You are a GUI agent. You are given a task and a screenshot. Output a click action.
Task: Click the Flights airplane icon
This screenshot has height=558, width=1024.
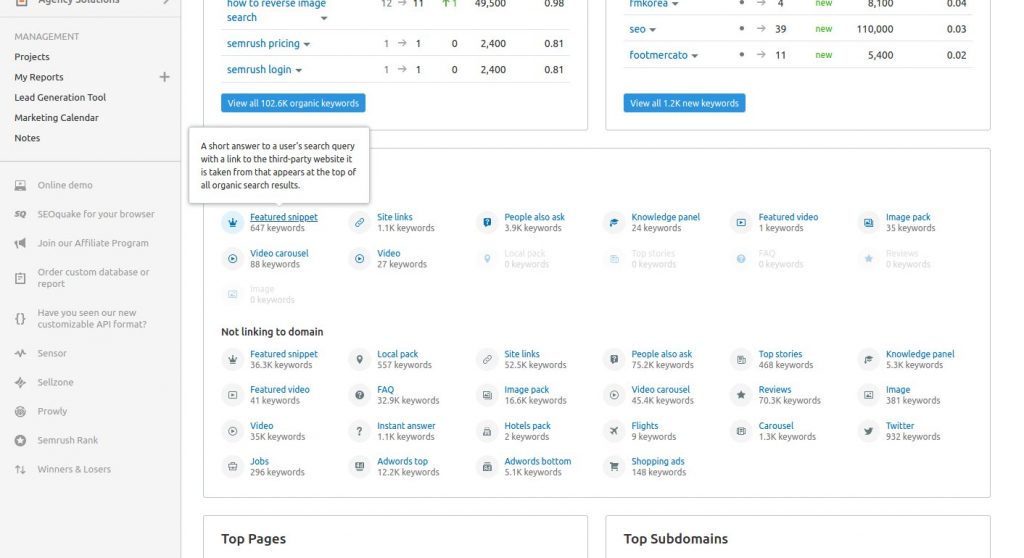tap(614, 431)
